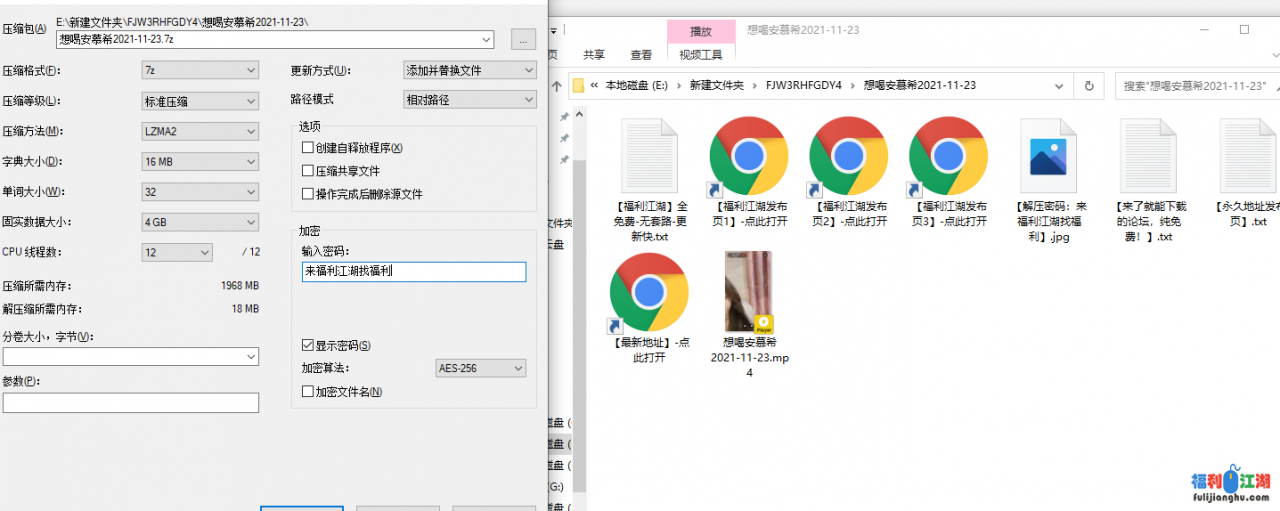Uncheck the 显示密码 checkbox

[x=308, y=346]
